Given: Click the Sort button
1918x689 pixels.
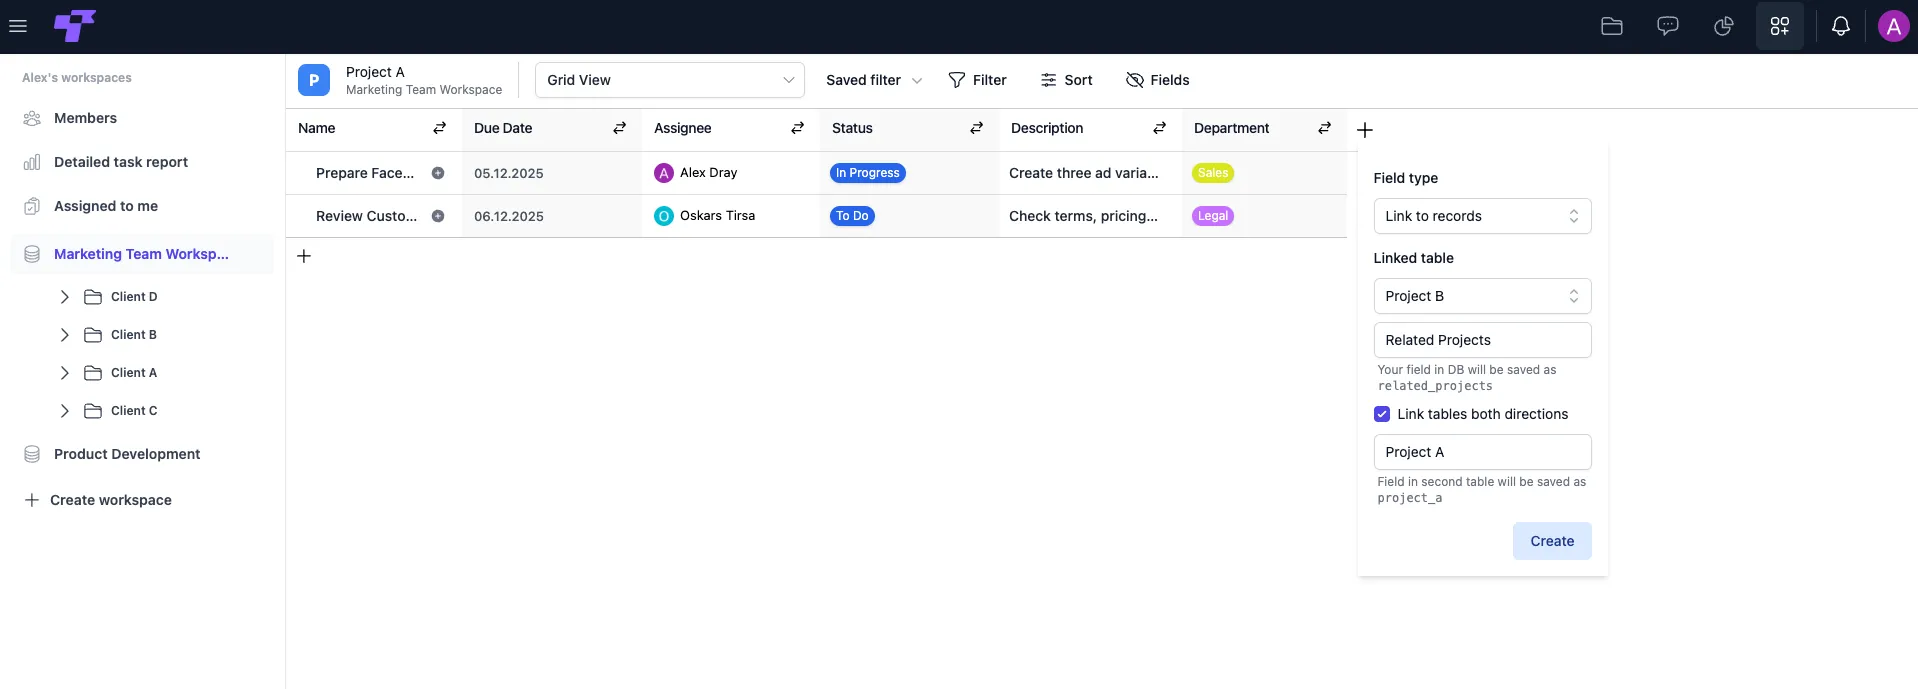Looking at the screenshot, I should coord(1066,80).
